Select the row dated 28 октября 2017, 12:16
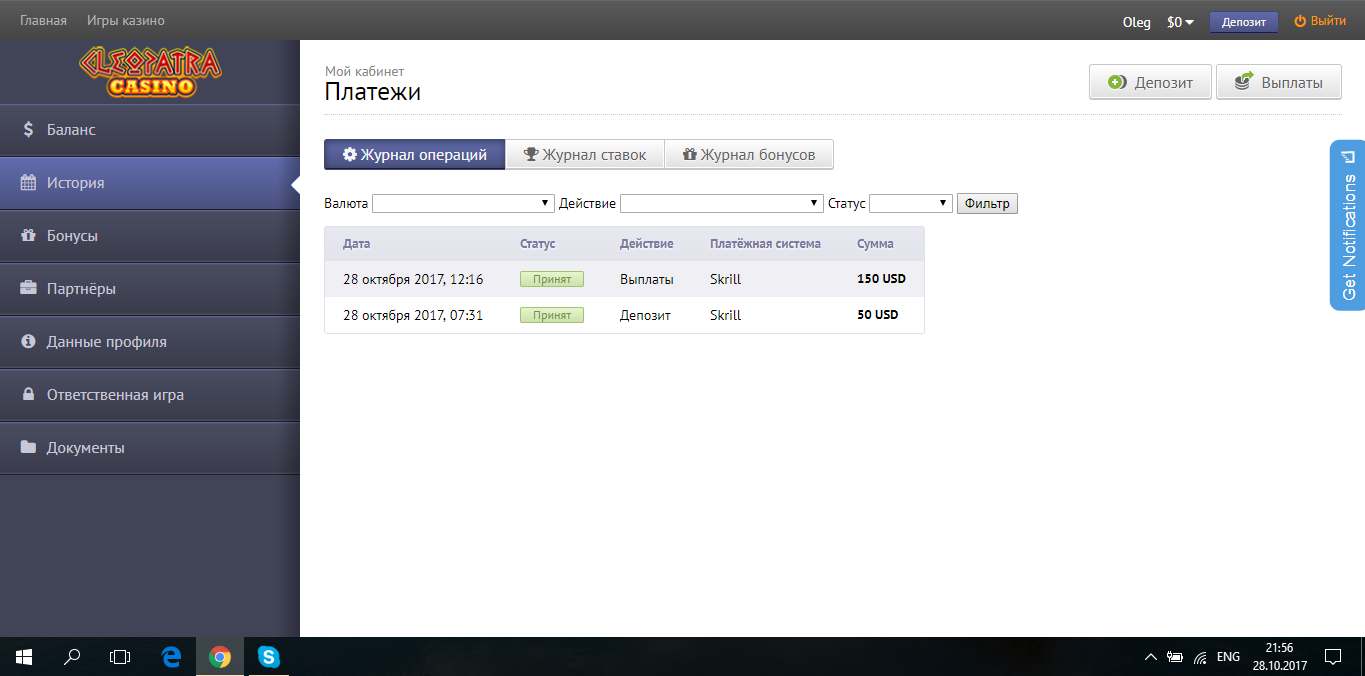Image resolution: width=1365 pixels, height=676 pixels. tap(624, 279)
